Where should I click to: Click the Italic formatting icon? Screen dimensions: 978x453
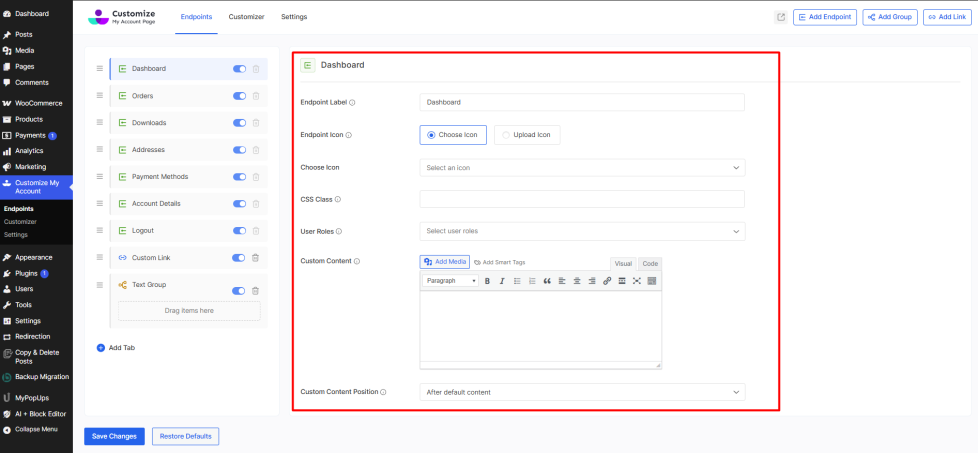coord(502,281)
